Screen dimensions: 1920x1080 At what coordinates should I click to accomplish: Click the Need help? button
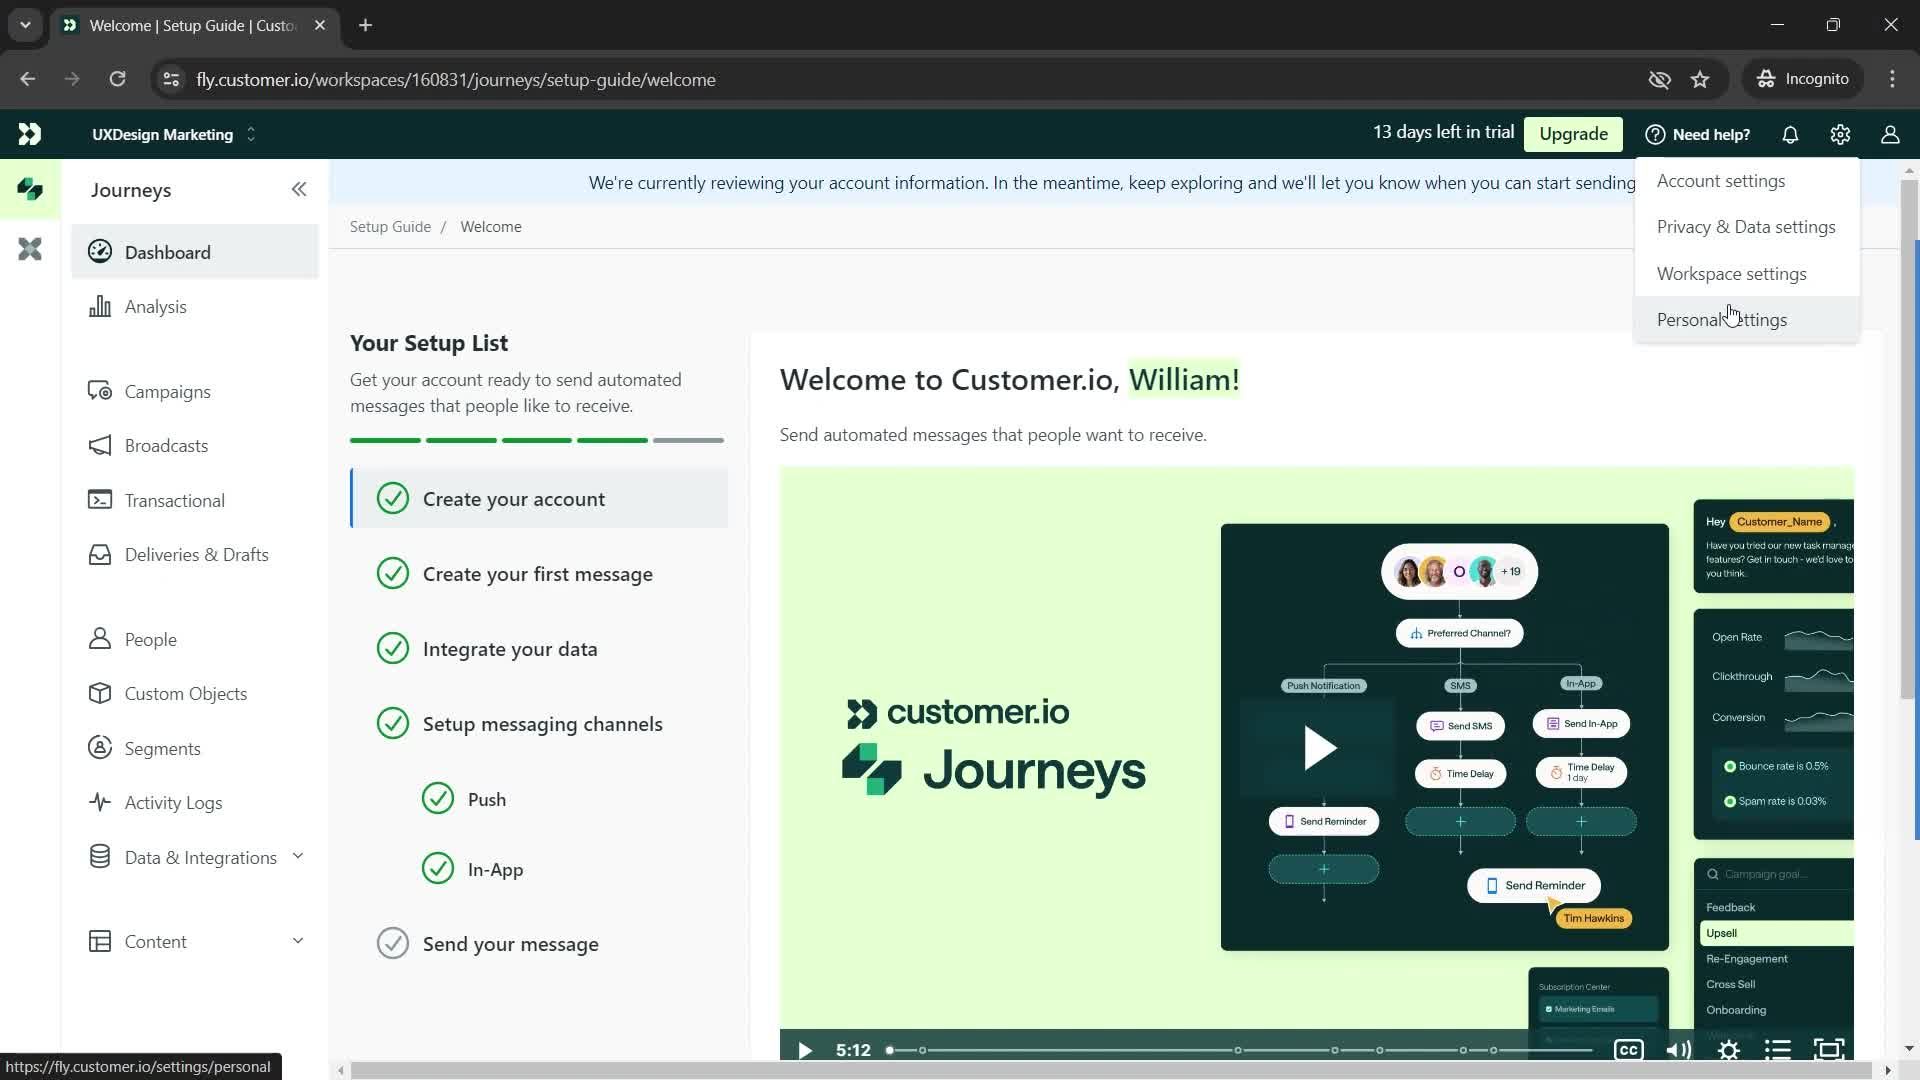tap(1702, 133)
